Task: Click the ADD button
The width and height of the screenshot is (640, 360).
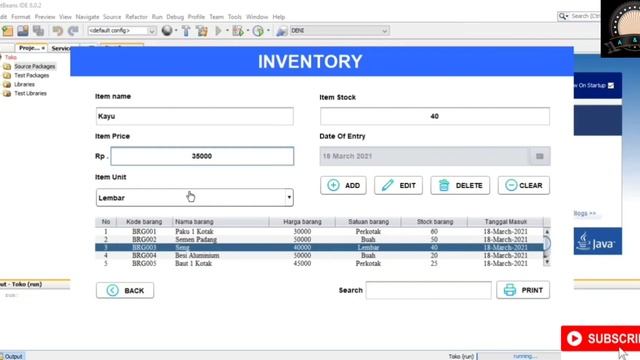Action: [343, 185]
